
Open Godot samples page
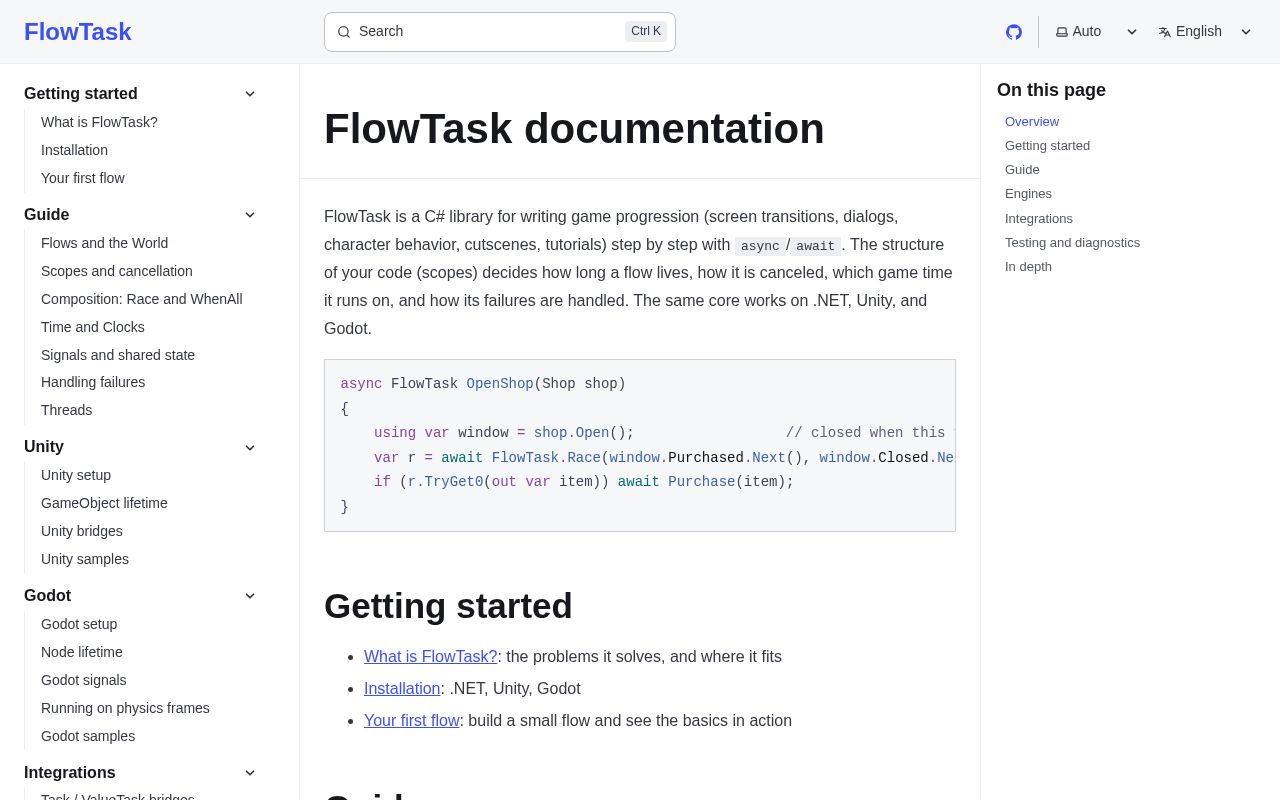pyautogui.click(x=88, y=736)
